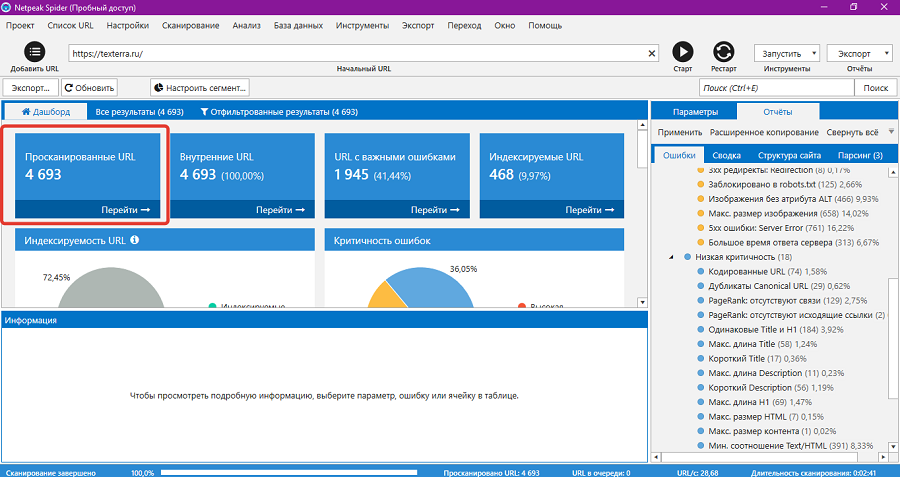This screenshot has width=900, height=477.
Task: Click the Поиск search button
Action: [875, 88]
